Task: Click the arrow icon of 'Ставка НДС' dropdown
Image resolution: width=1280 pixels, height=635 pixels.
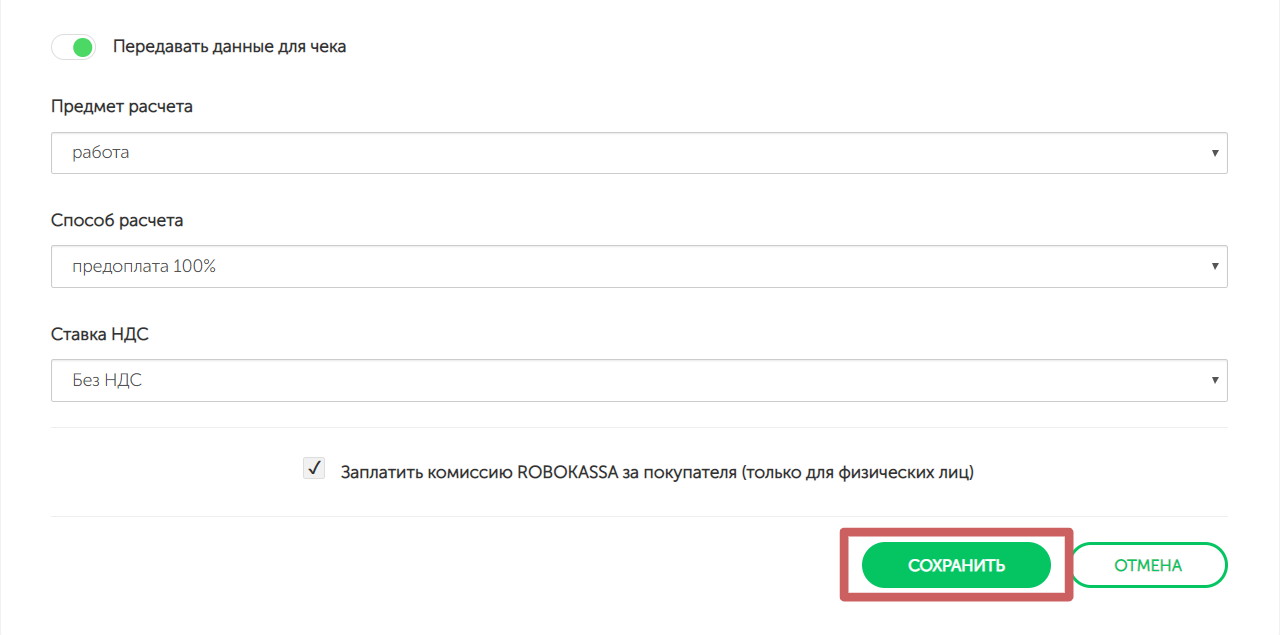Action: (1214, 380)
